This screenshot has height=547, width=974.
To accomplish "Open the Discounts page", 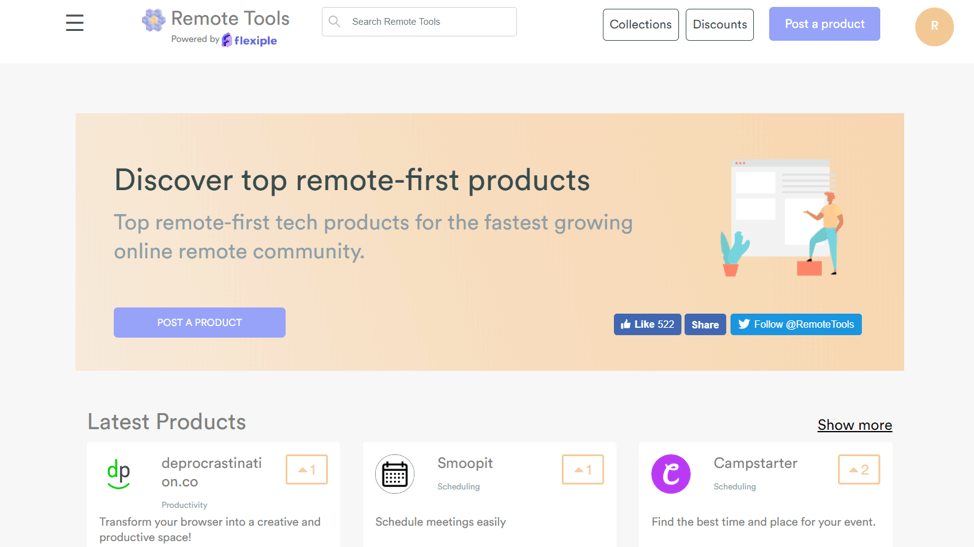I will pos(719,24).
